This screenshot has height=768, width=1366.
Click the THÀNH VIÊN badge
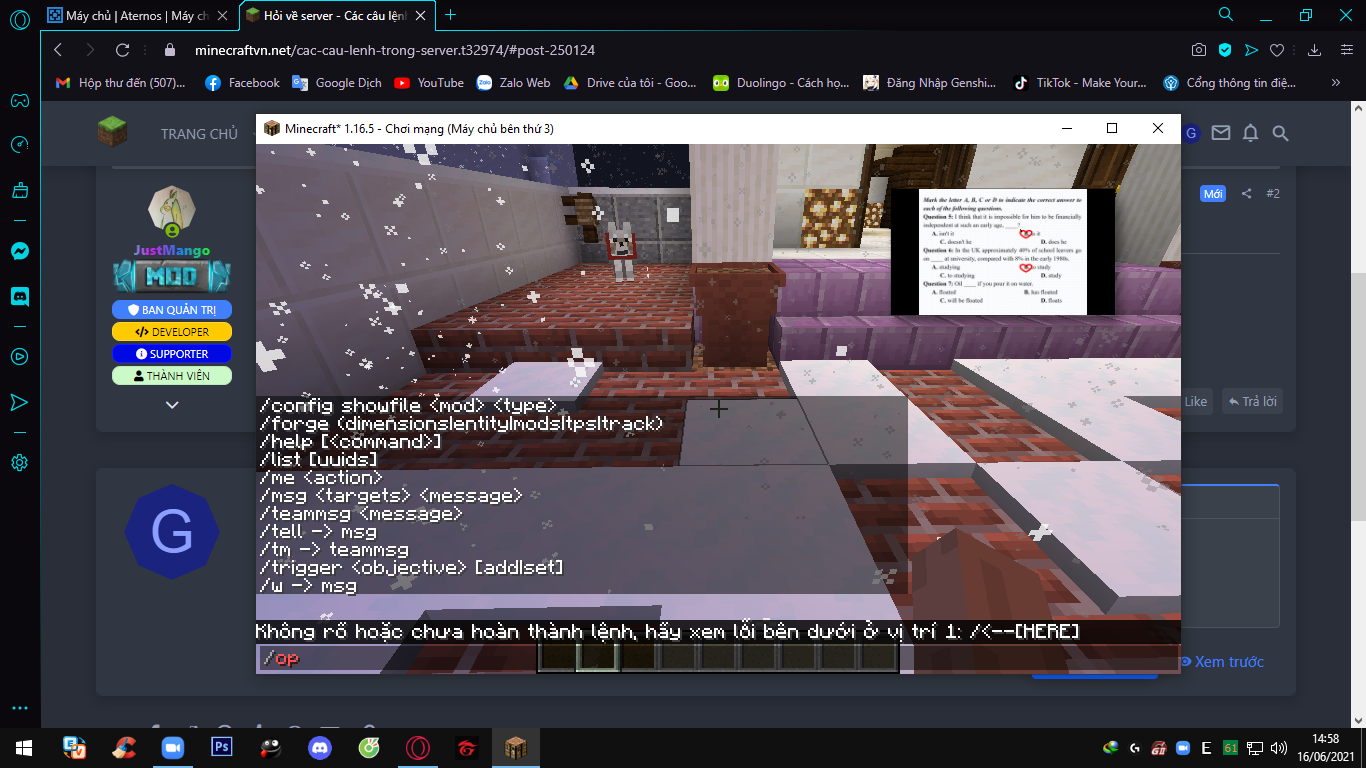click(172, 376)
